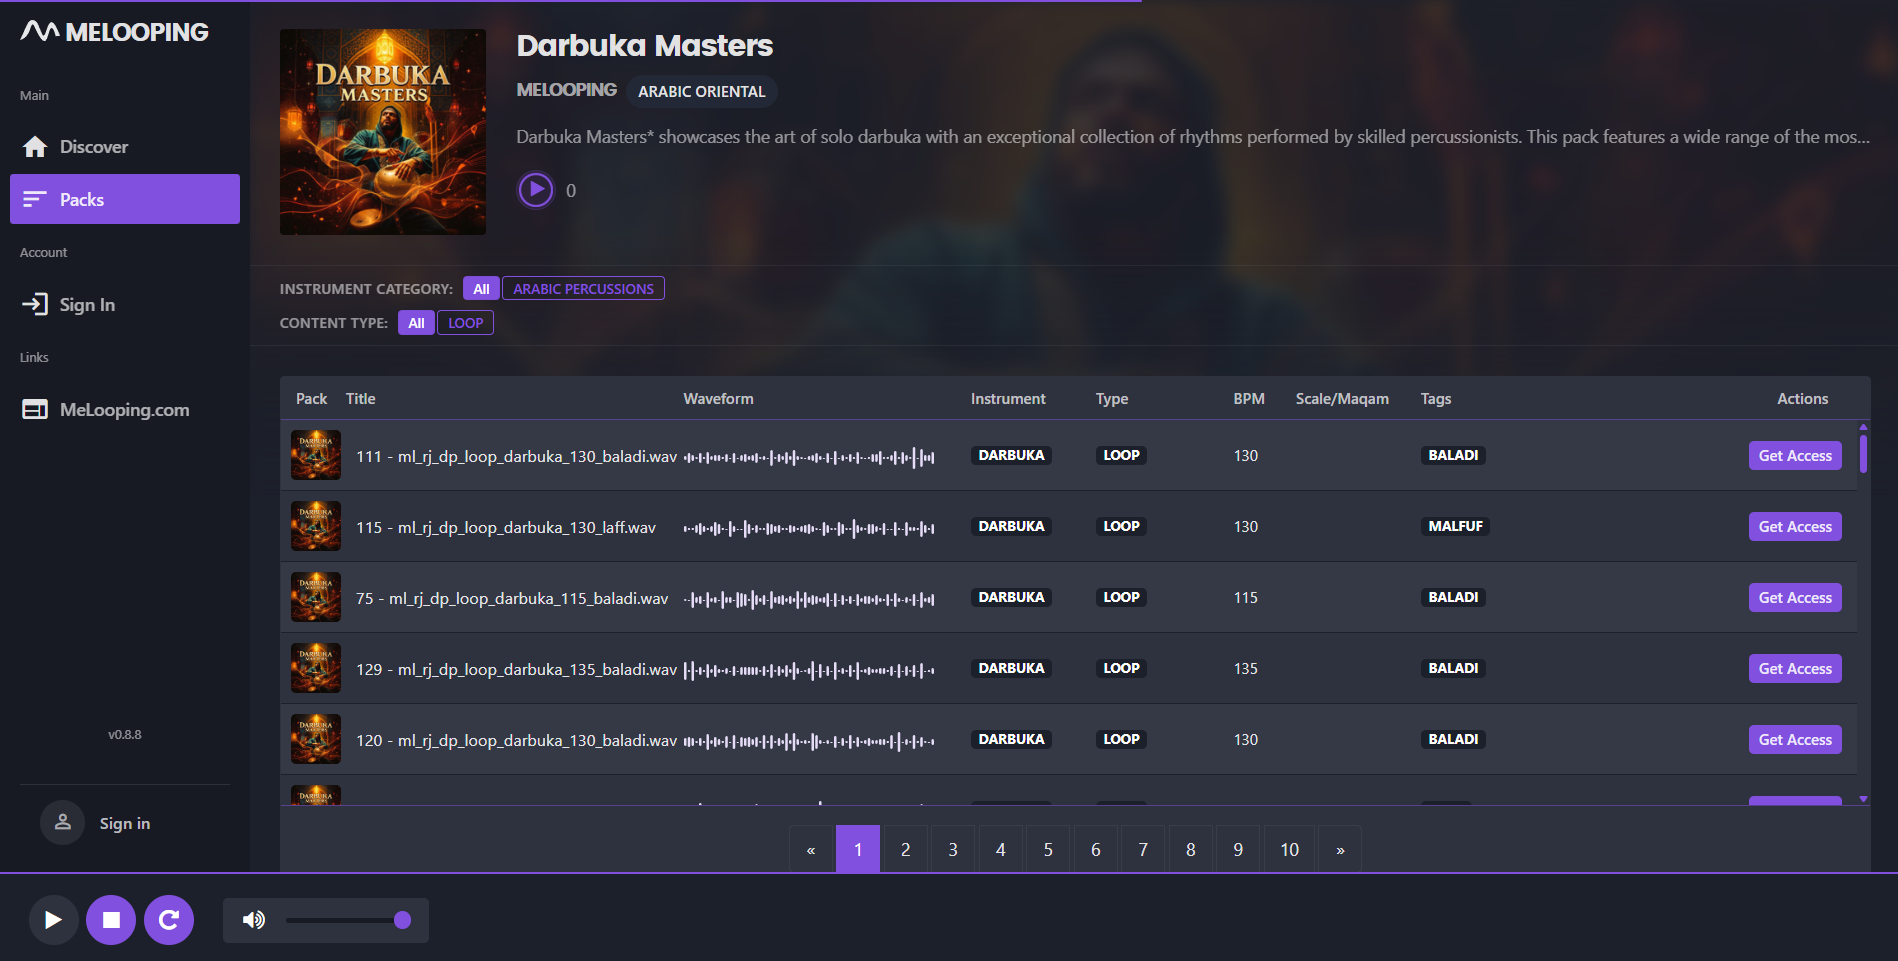Open the MeLooping.com link
The image size is (1898, 961).
point(124,410)
